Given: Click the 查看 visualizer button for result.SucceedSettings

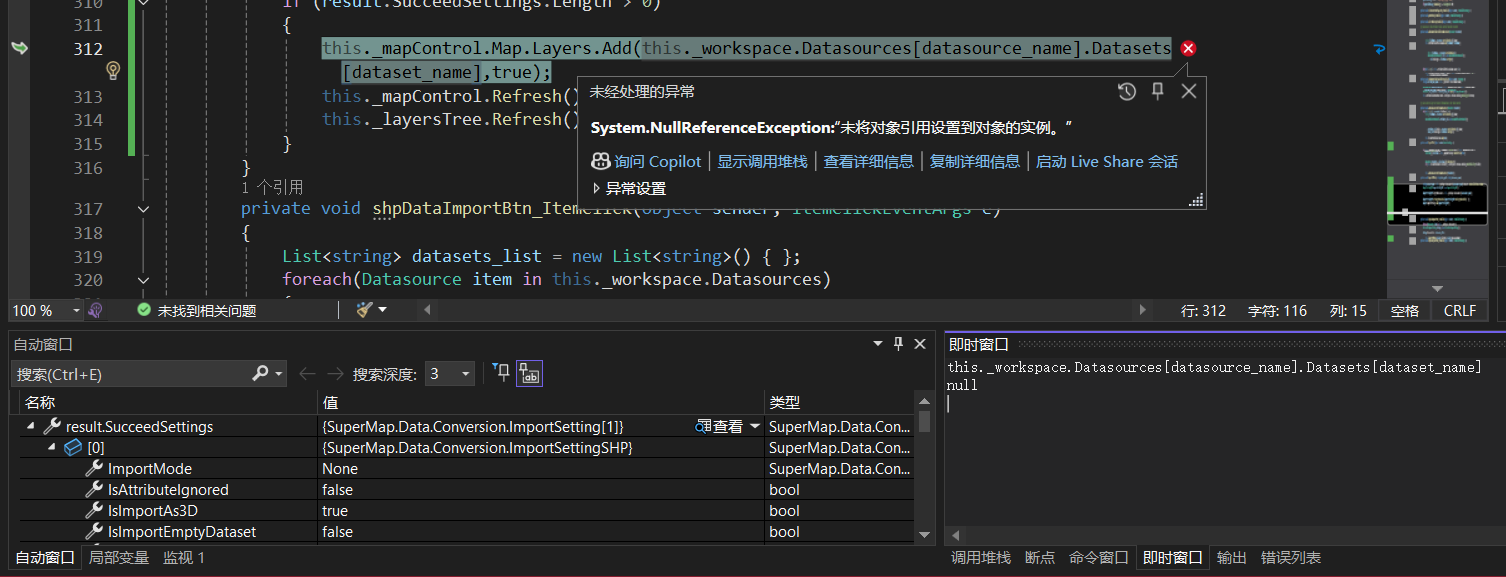Looking at the screenshot, I should pos(720,427).
